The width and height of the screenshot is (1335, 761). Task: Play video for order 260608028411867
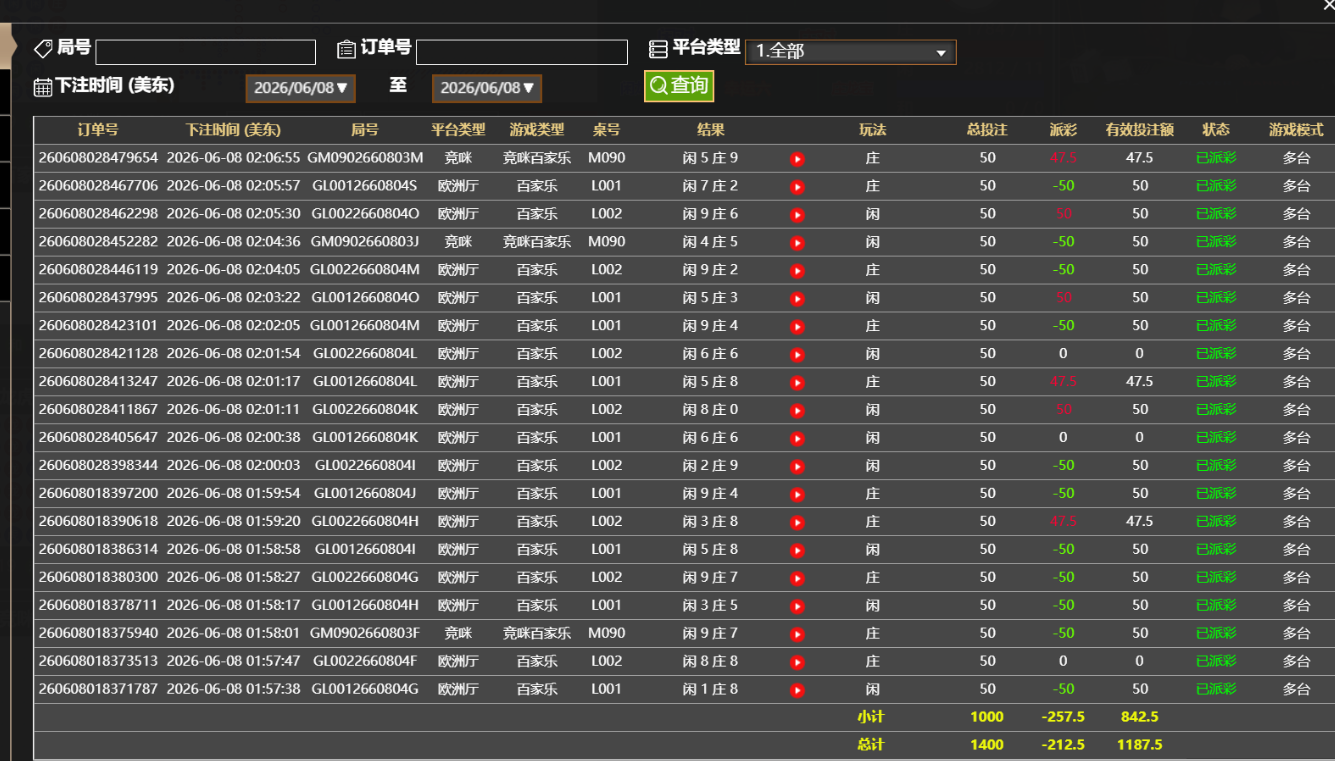[797, 410]
